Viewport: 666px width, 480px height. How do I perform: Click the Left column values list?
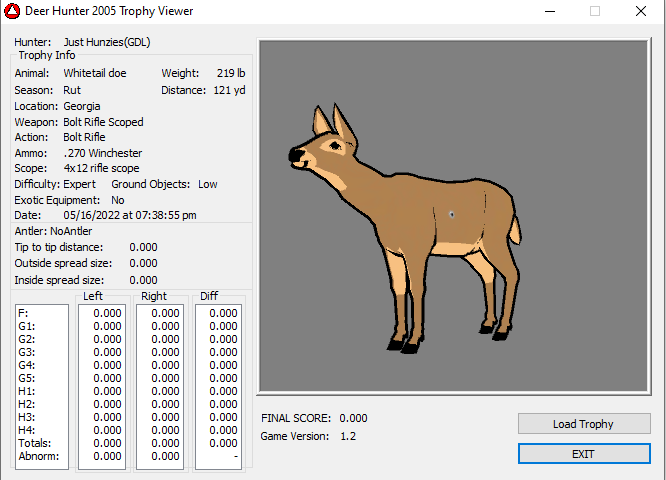tap(101, 385)
